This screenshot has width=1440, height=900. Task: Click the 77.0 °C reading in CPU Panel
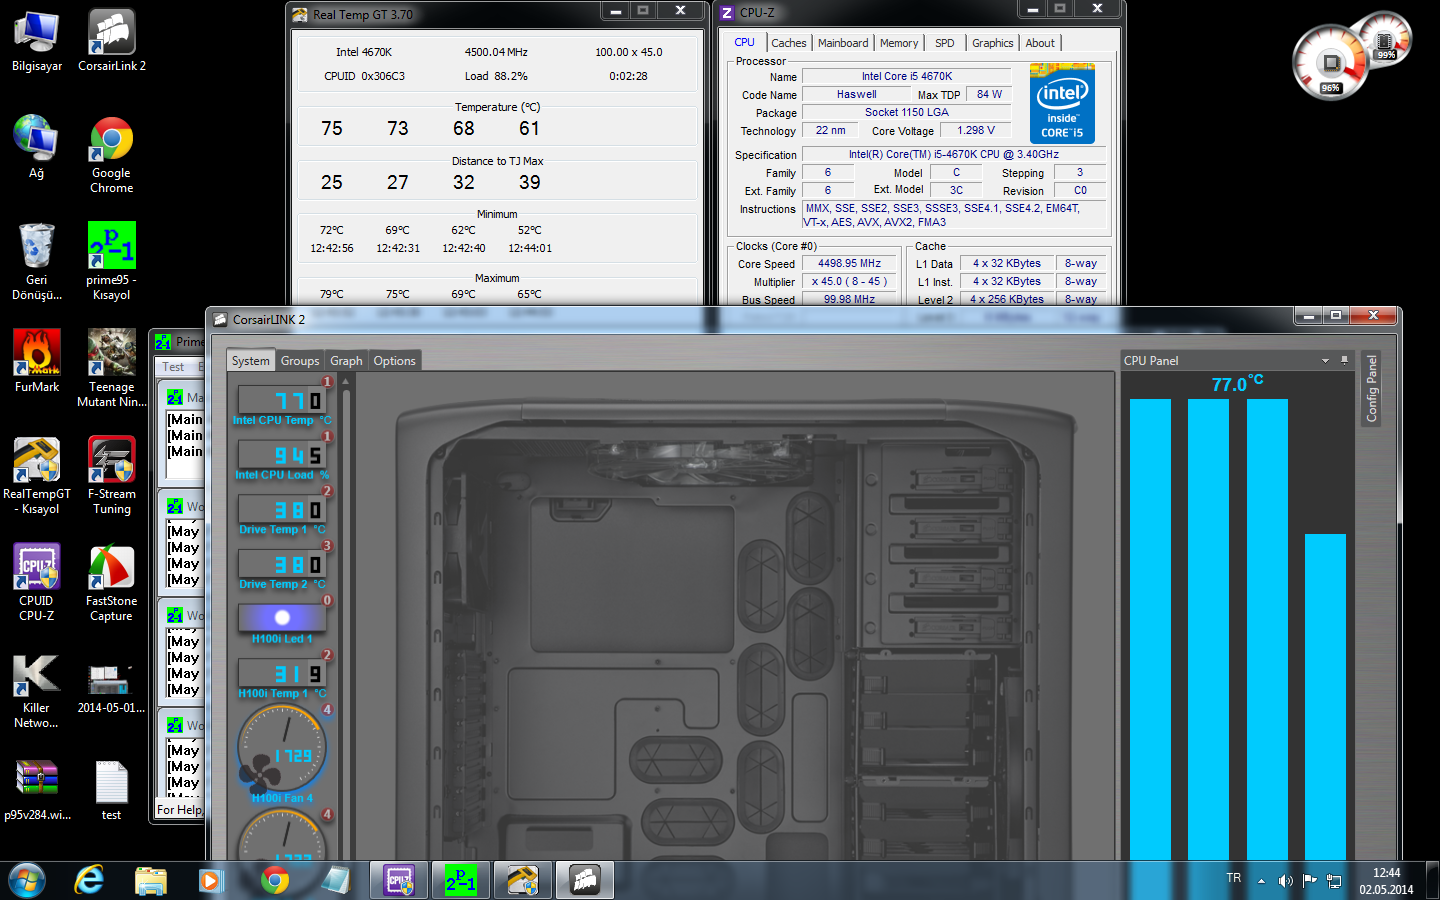pyautogui.click(x=1237, y=384)
